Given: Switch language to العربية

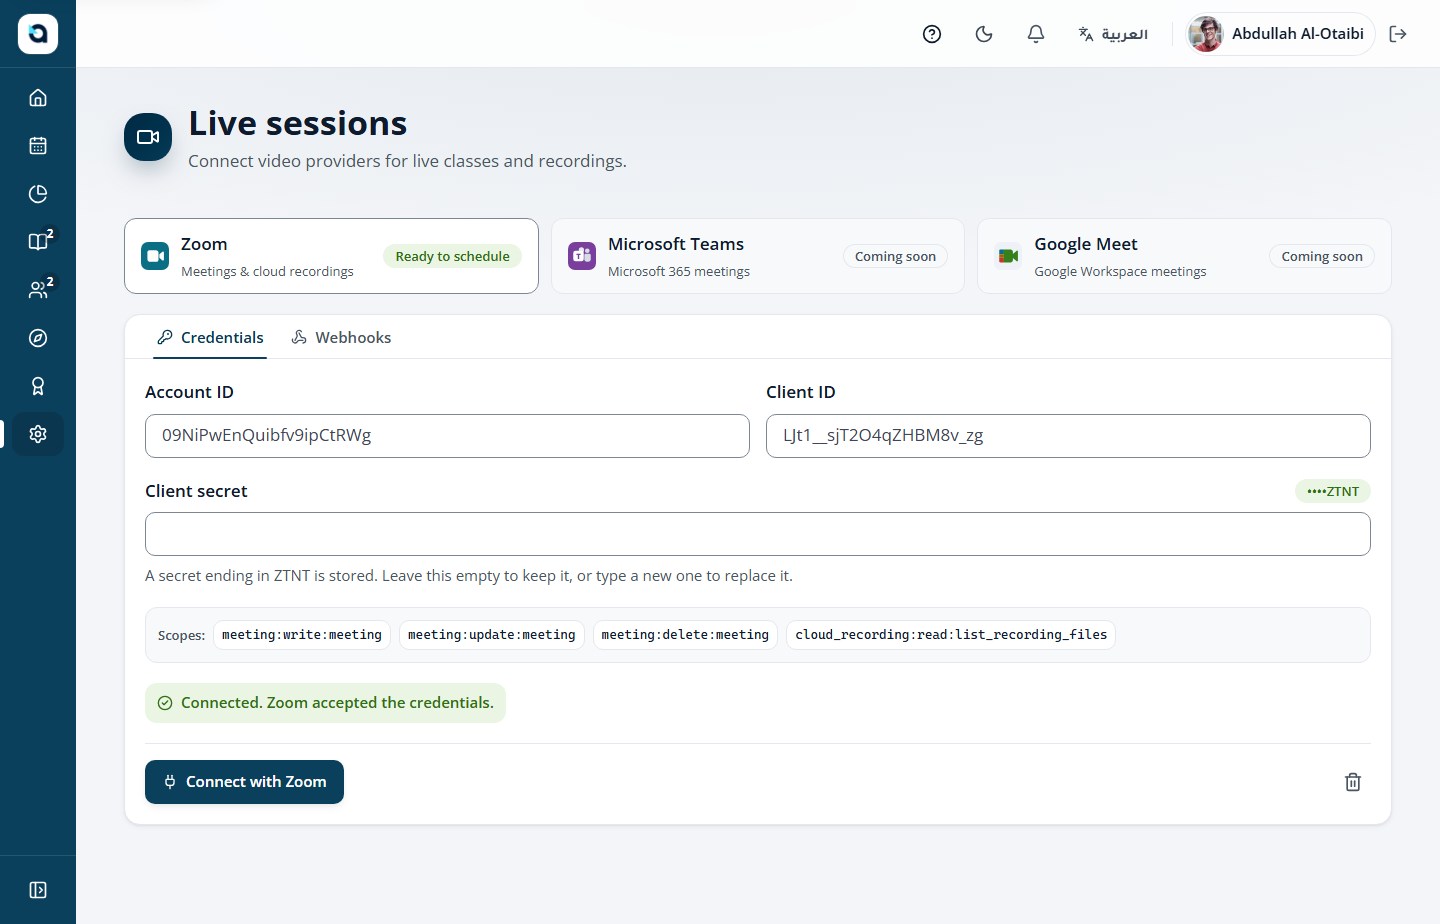Looking at the screenshot, I should click(x=1113, y=34).
